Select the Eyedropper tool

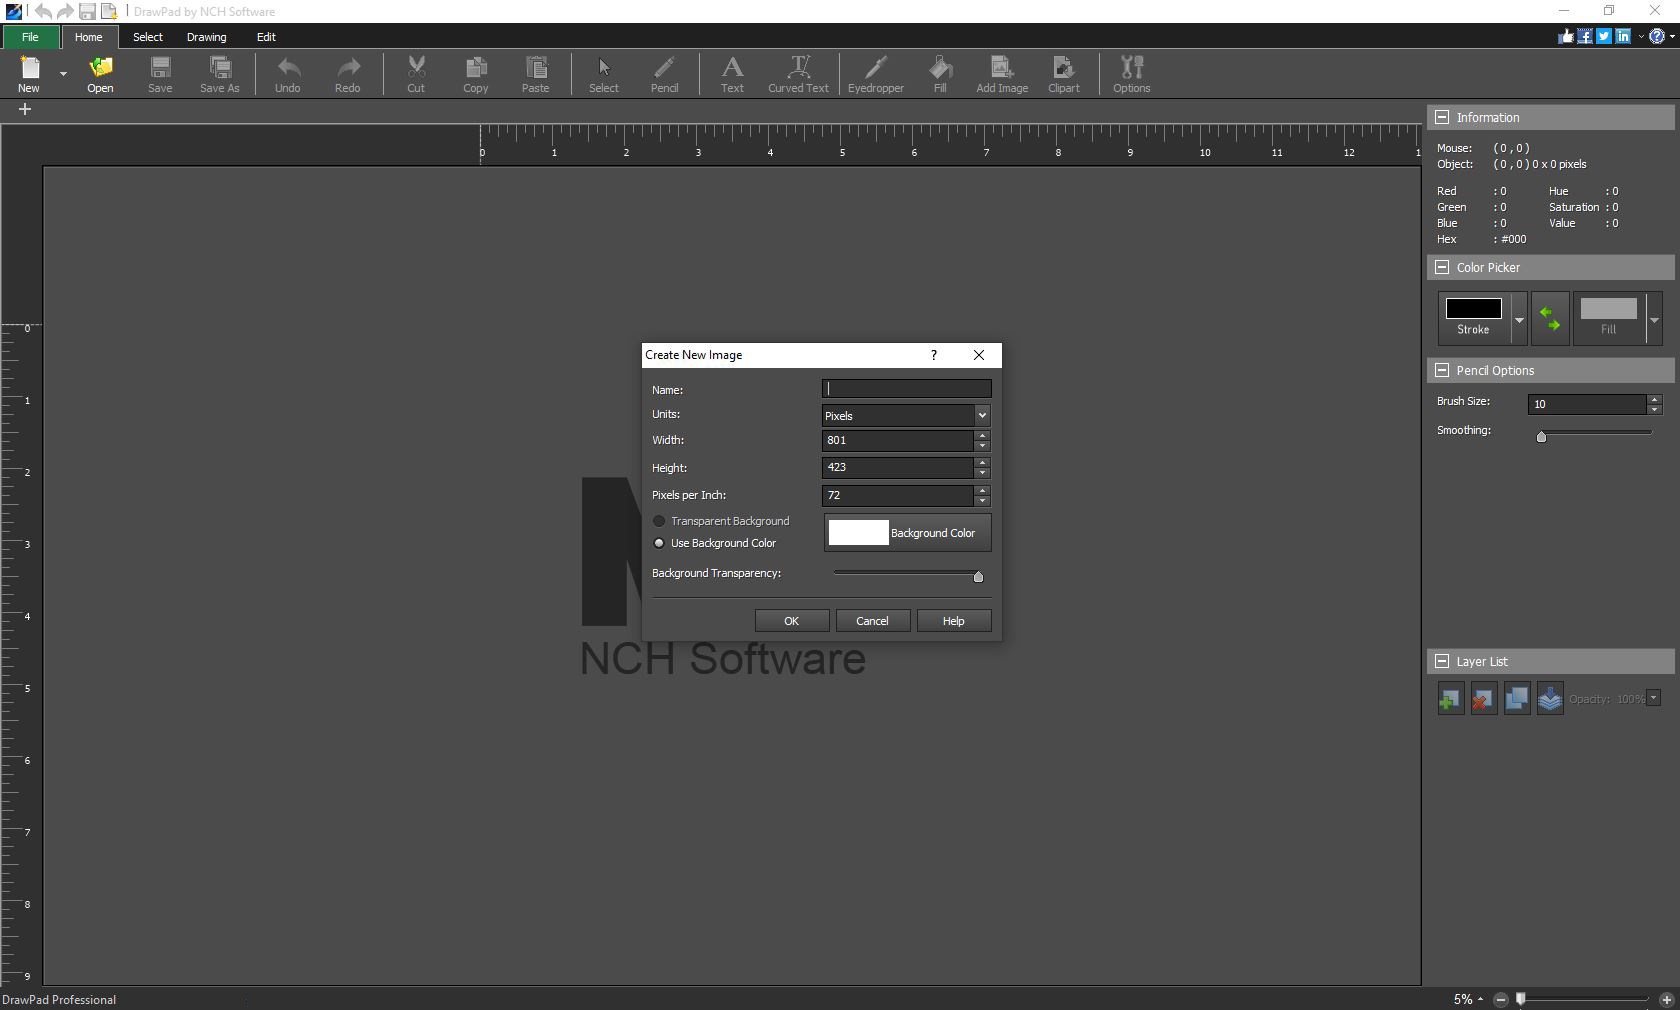[875, 74]
